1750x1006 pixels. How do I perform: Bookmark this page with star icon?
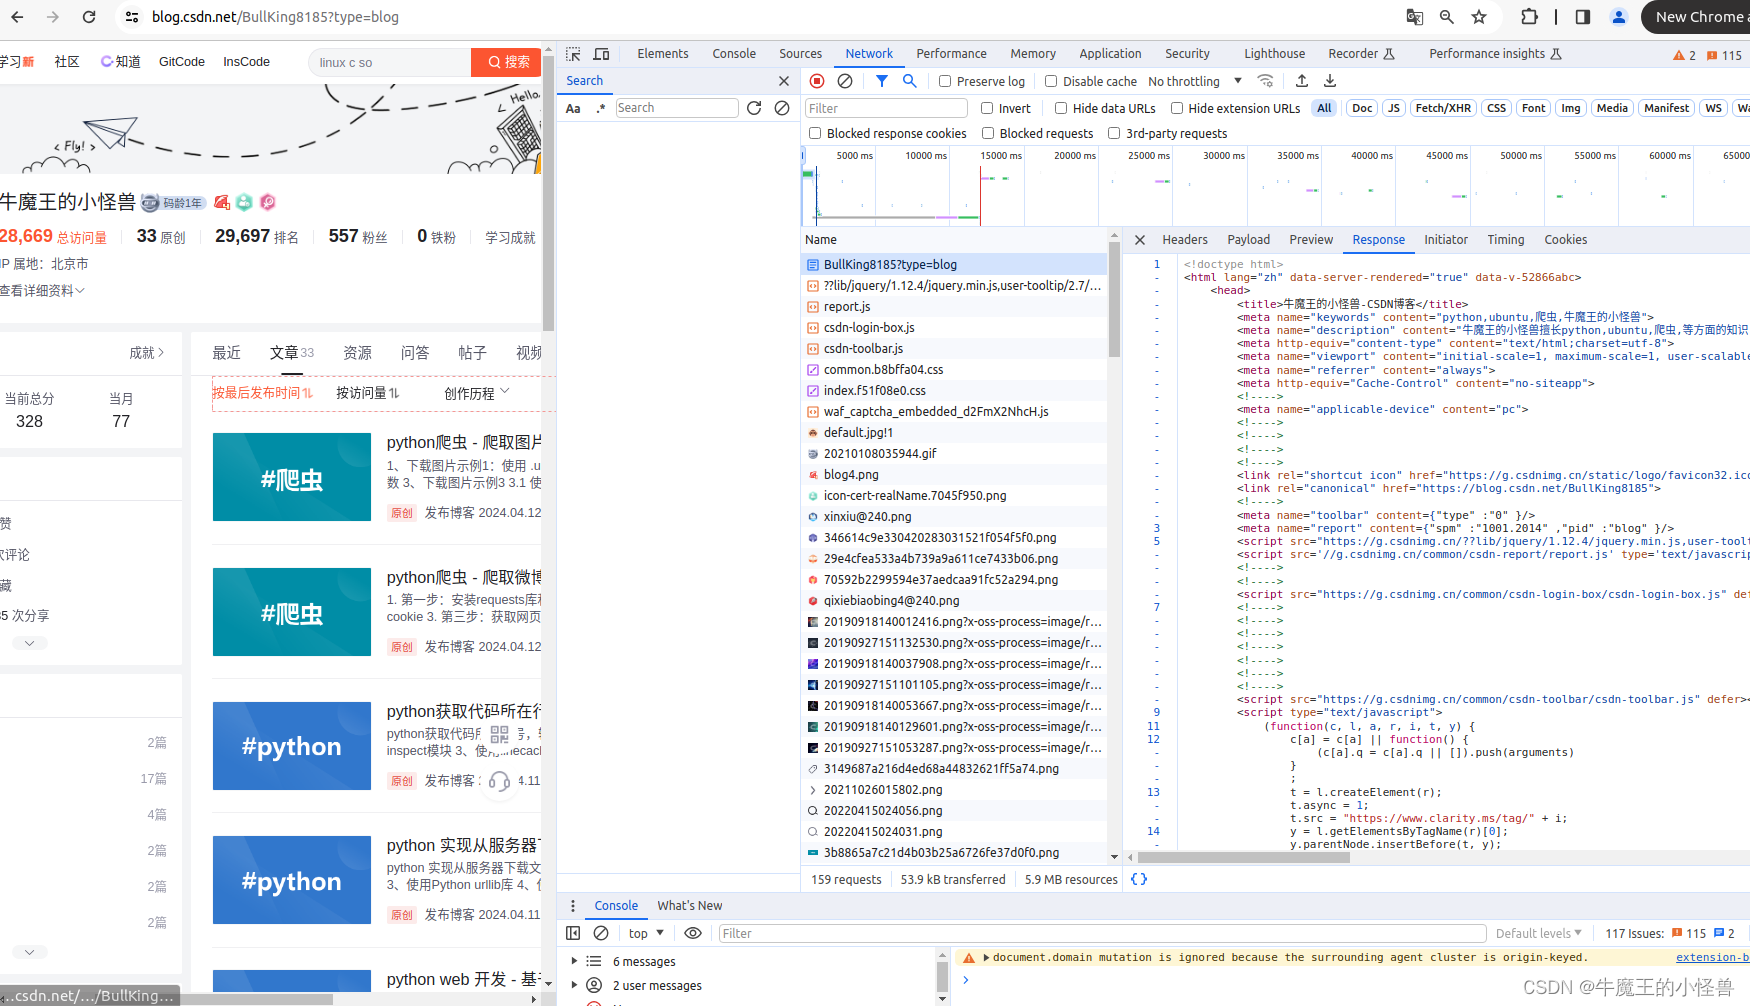coord(1479,17)
